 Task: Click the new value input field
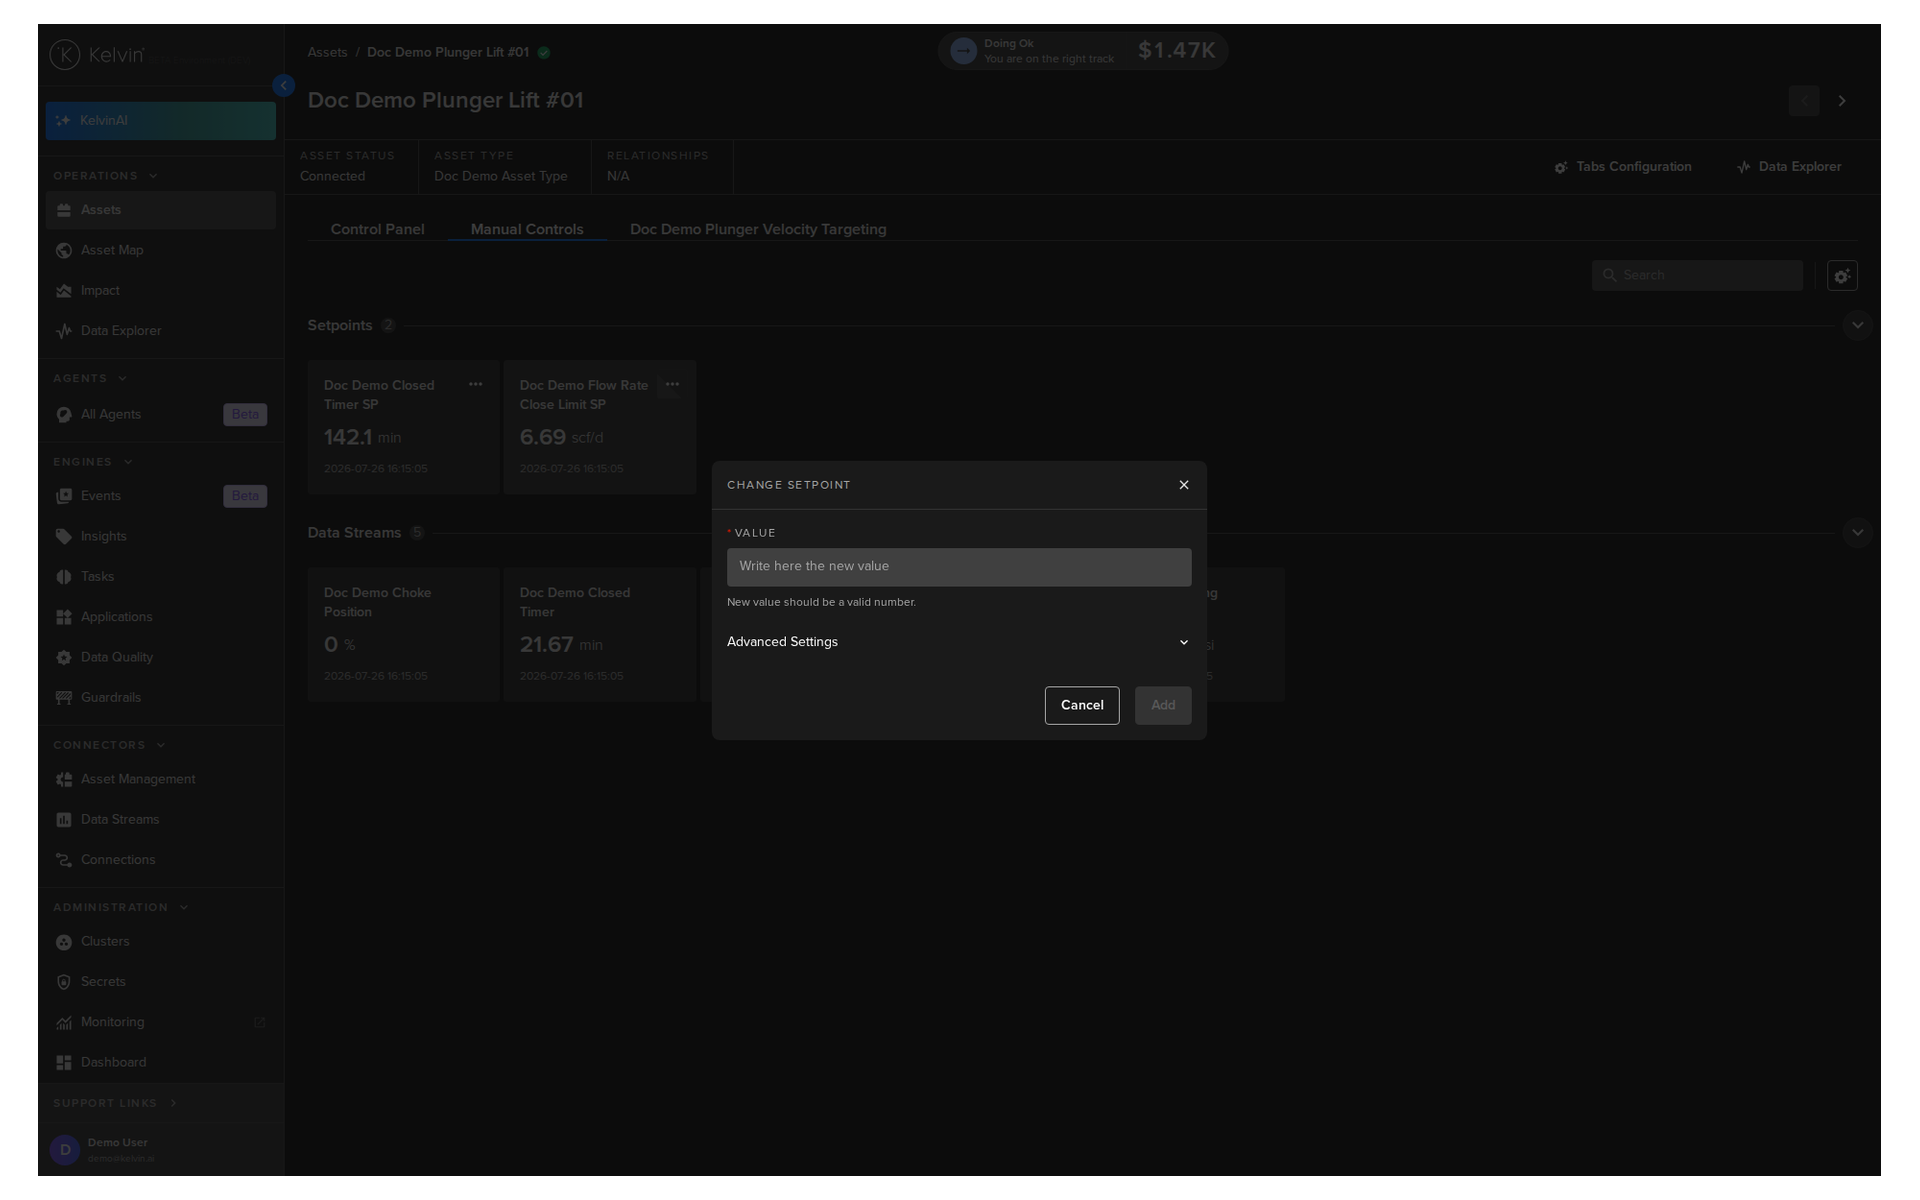click(x=959, y=567)
